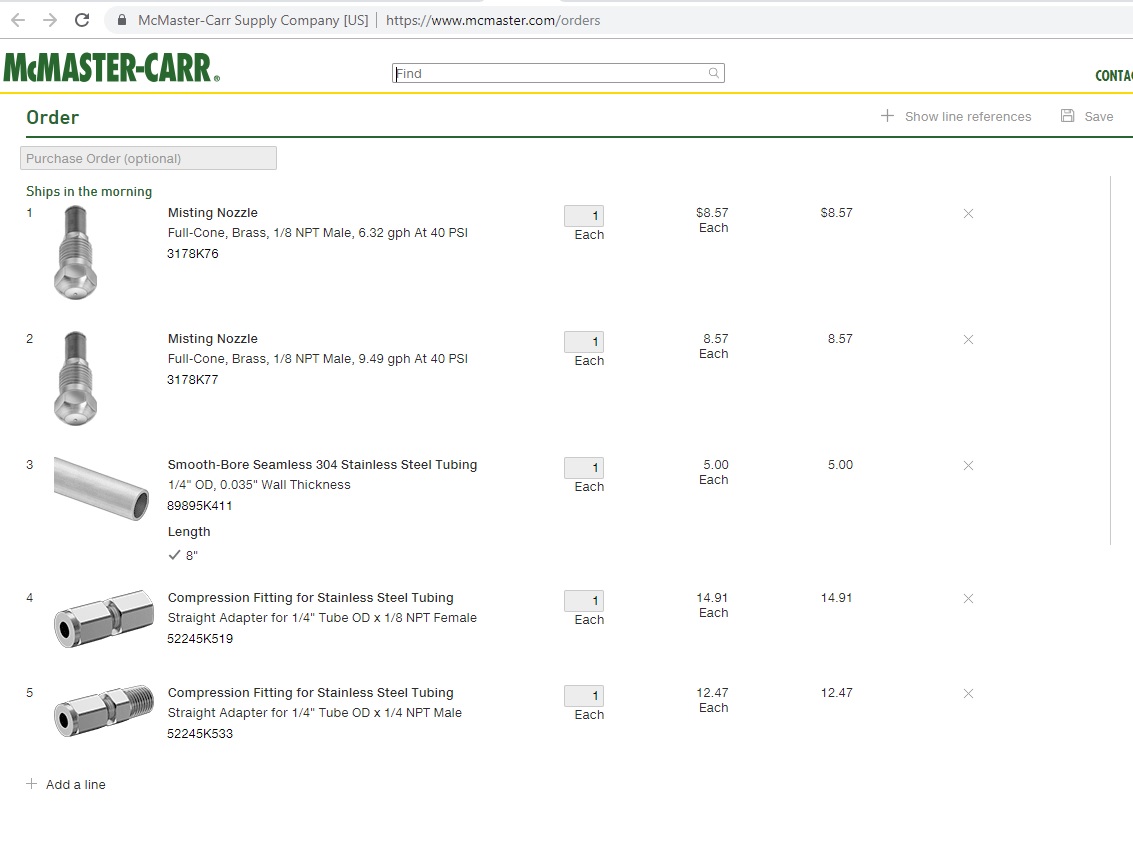Viewport: 1133px width, 849px height.
Task: Click part number 3178K77
Action: click(x=192, y=379)
